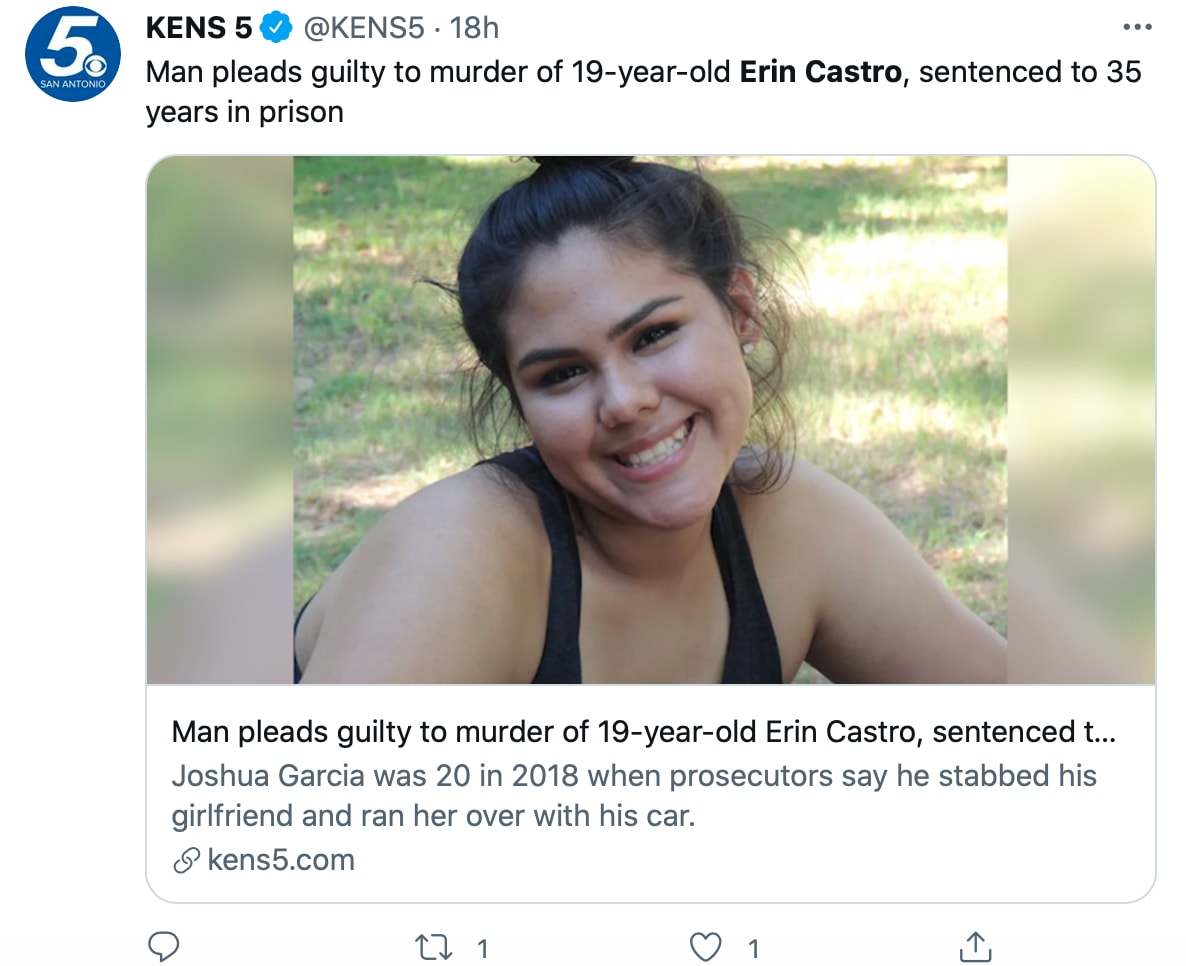Viewport: 1186px width, 966px height.
Task: Click the chain link icon beside kens5.com
Action: coord(186,860)
